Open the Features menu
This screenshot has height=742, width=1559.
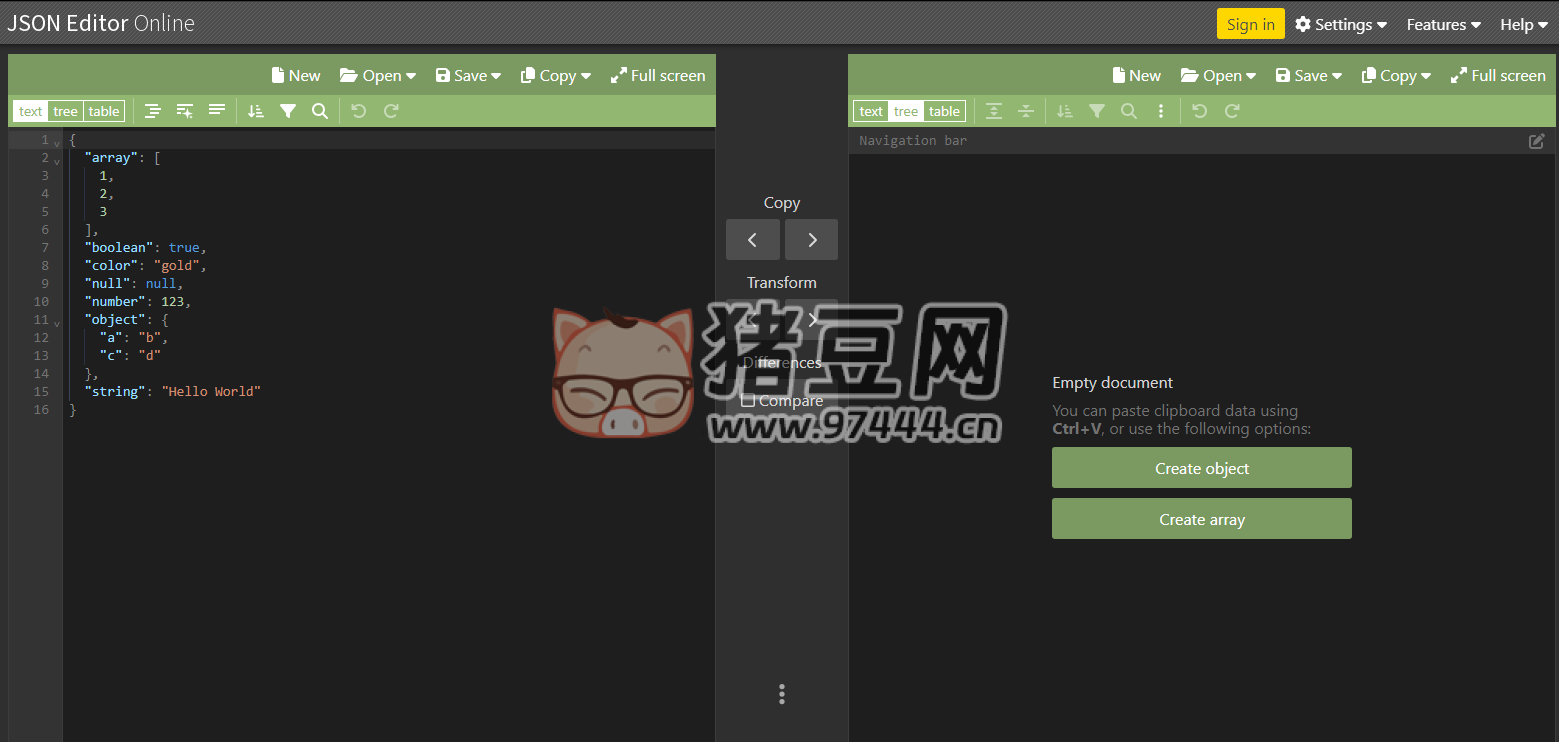click(1441, 24)
